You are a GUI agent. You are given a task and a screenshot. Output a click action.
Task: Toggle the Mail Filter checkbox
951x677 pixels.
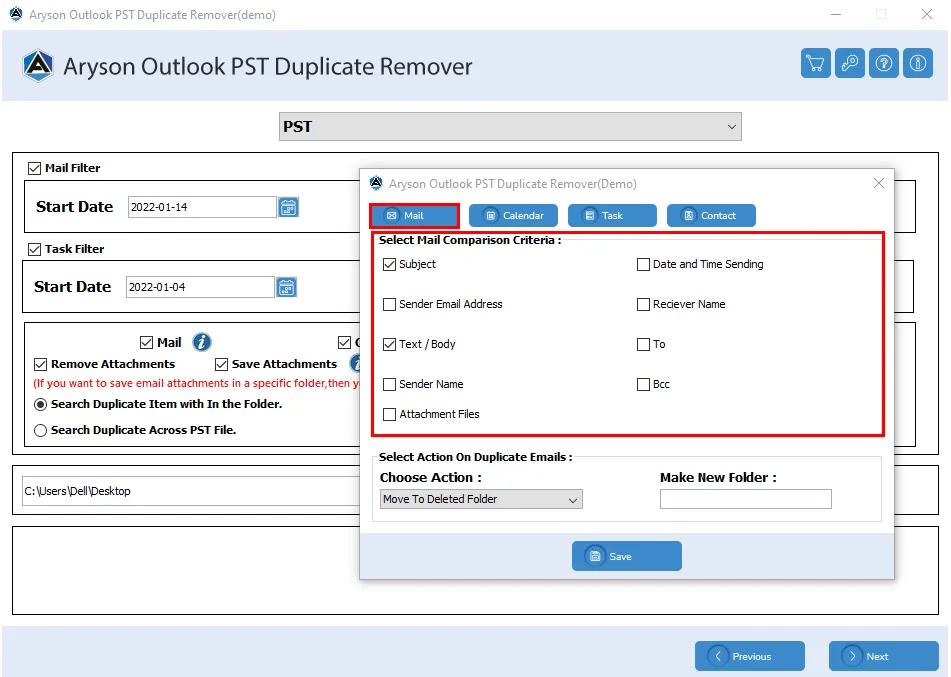coord(35,169)
